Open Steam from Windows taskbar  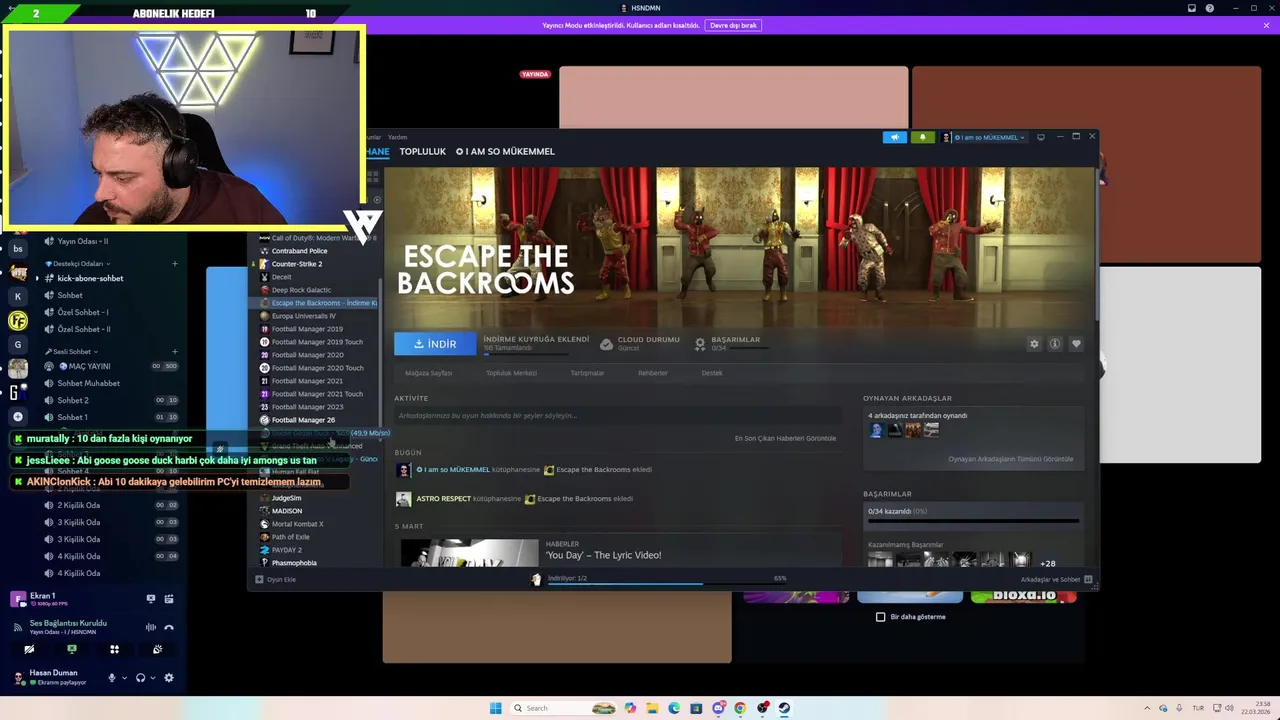click(x=784, y=708)
